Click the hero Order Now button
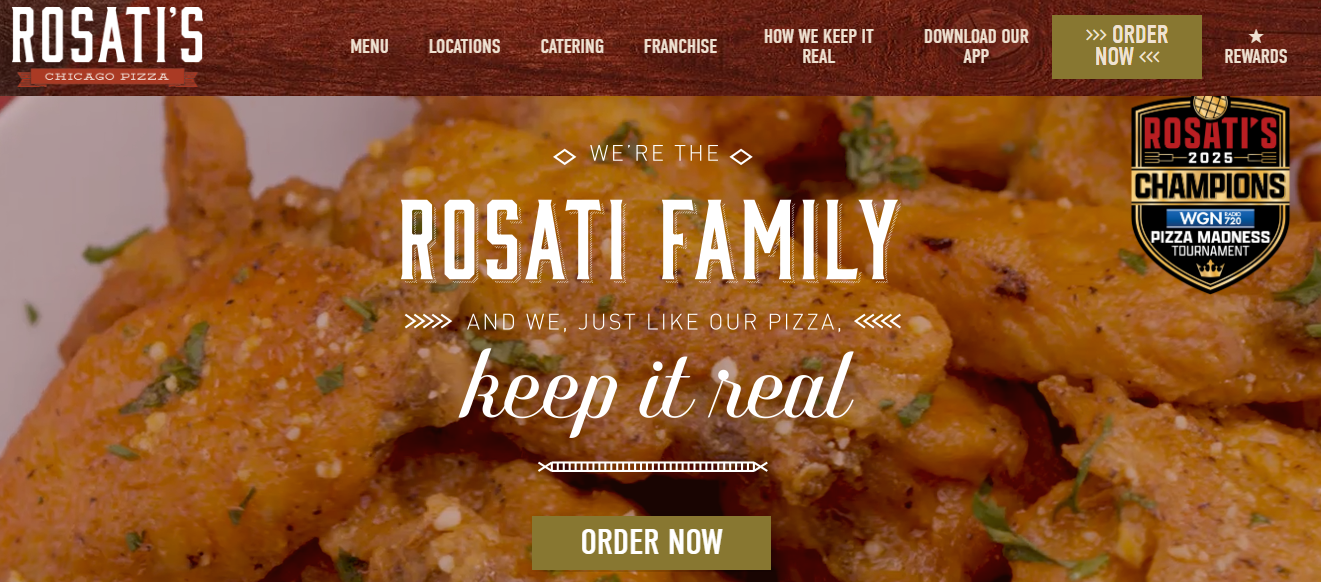Screen dimensions: 1321x582 pyautogui.click(x=651, y=542)
